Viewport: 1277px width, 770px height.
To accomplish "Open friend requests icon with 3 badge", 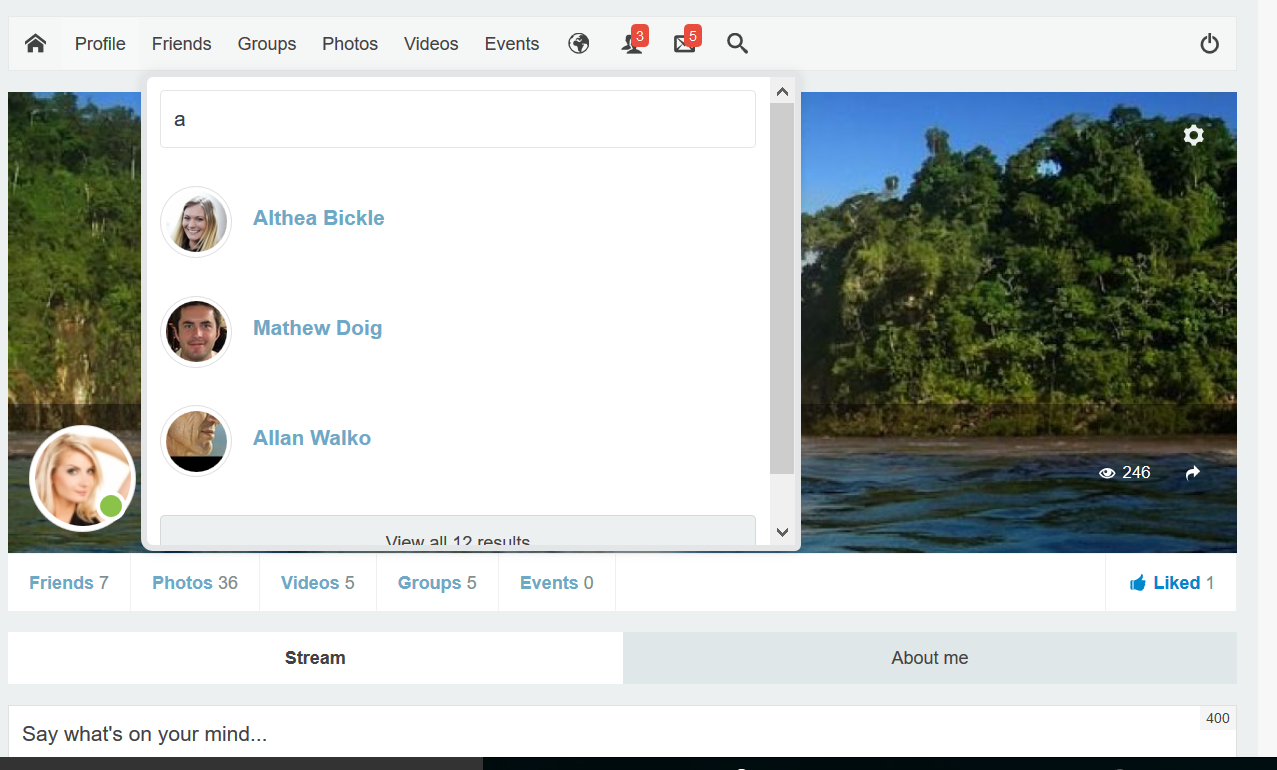I will 632,44.
